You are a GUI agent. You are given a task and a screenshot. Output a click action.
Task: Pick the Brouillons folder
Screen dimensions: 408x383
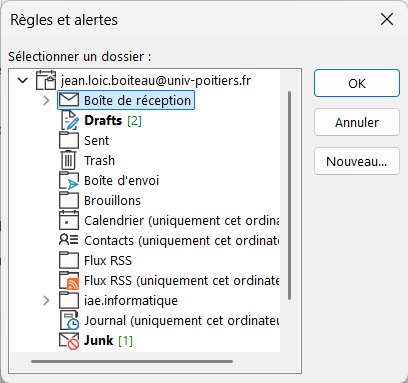pos(112,200)
